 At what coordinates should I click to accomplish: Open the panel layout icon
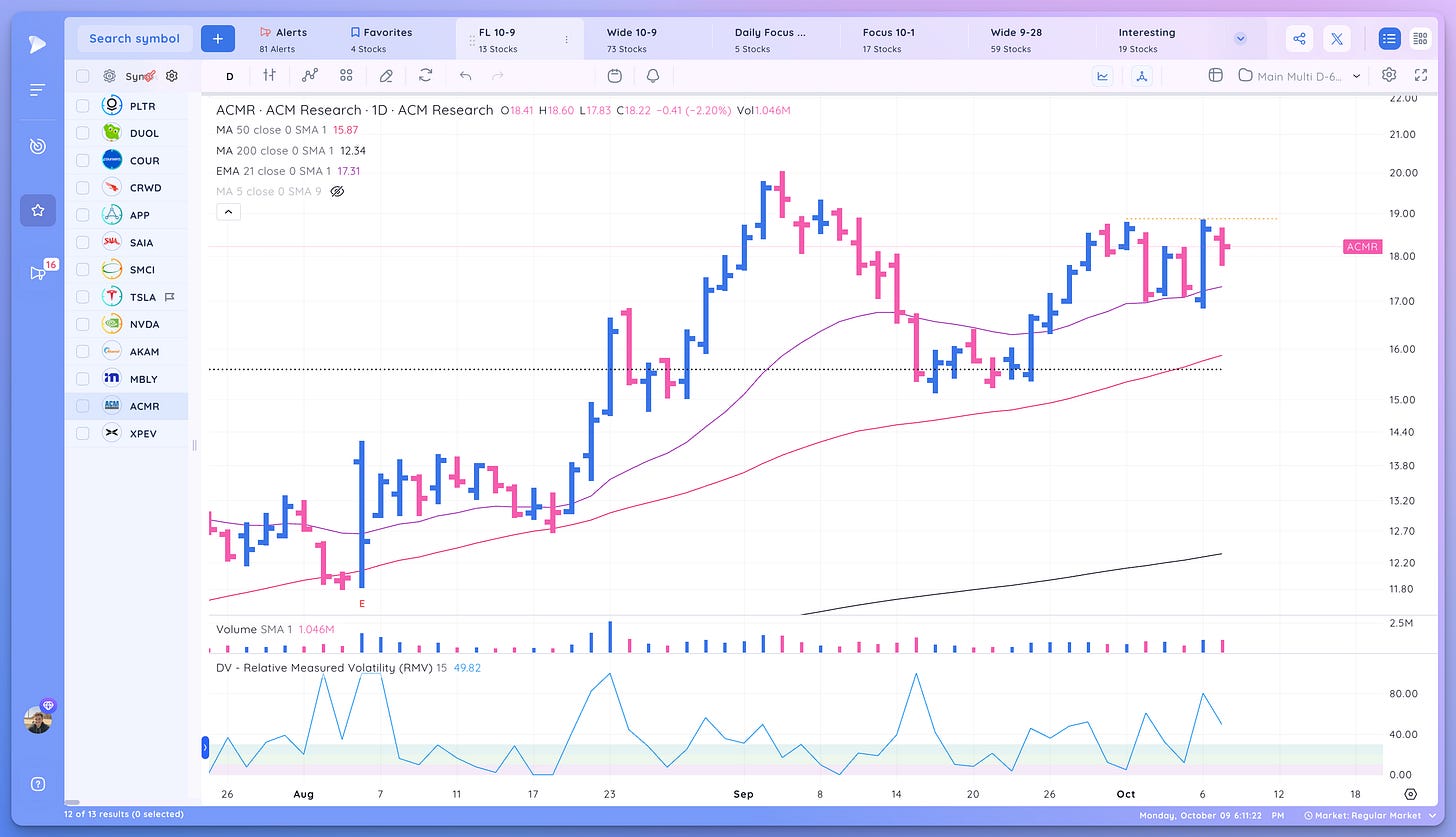tap(1215, 75)
